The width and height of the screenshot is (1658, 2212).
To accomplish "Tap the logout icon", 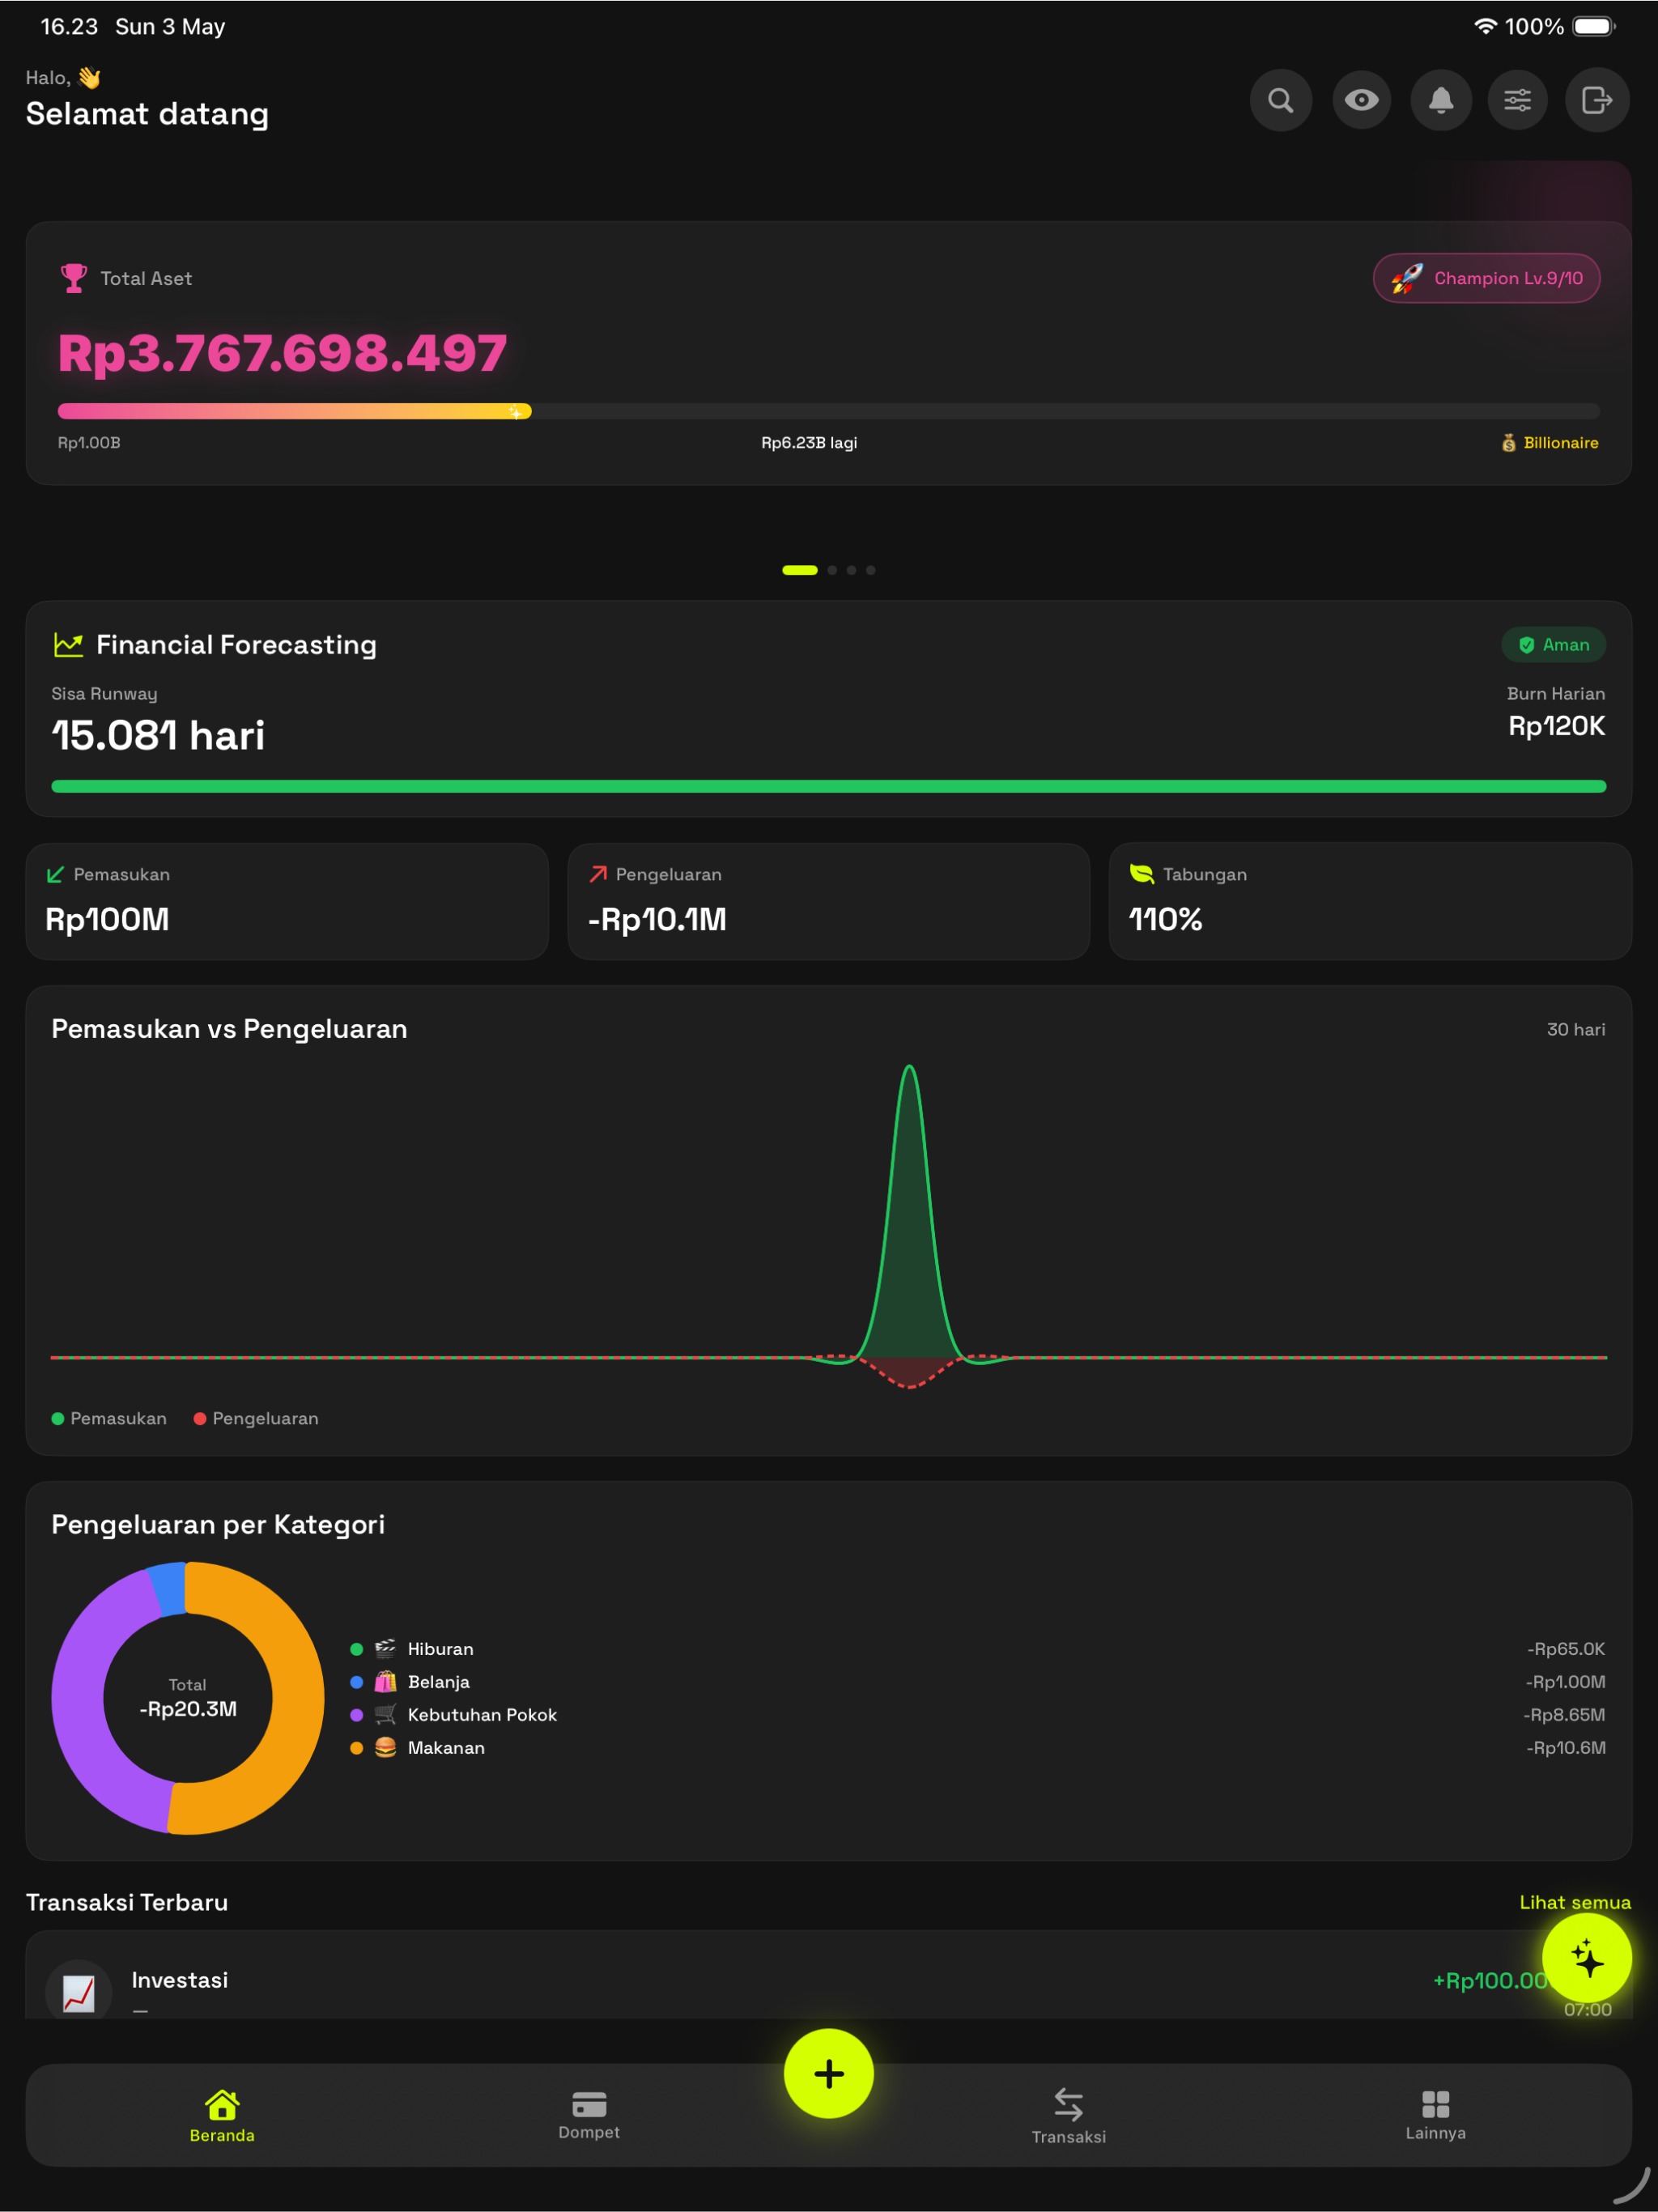I will point(1597,100).
